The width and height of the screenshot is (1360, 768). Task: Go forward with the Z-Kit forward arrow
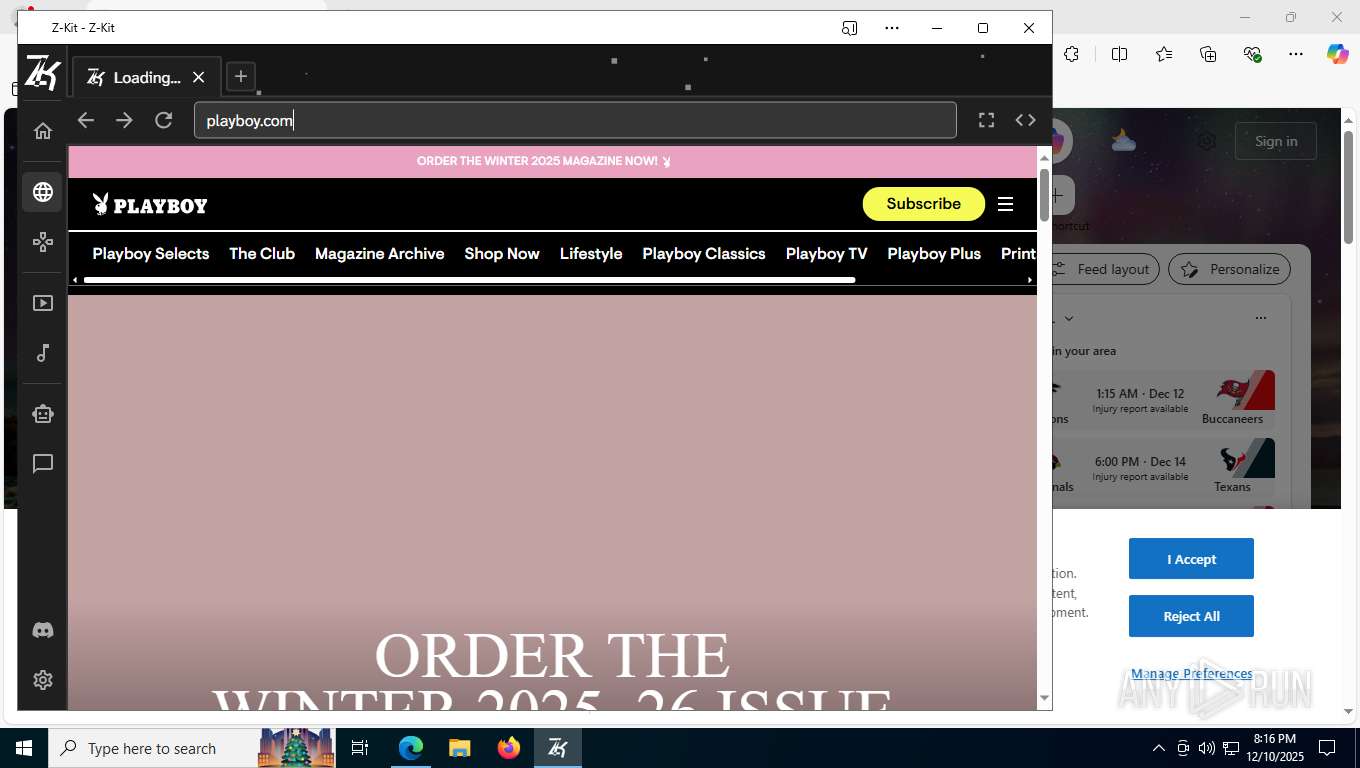(x=124, y=120)
